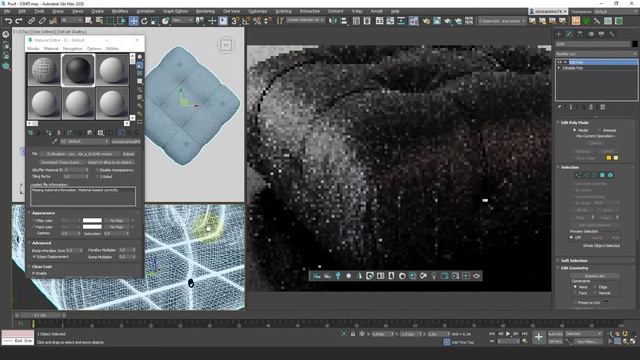Open Select by Name dialog icon

pos(99,20)
